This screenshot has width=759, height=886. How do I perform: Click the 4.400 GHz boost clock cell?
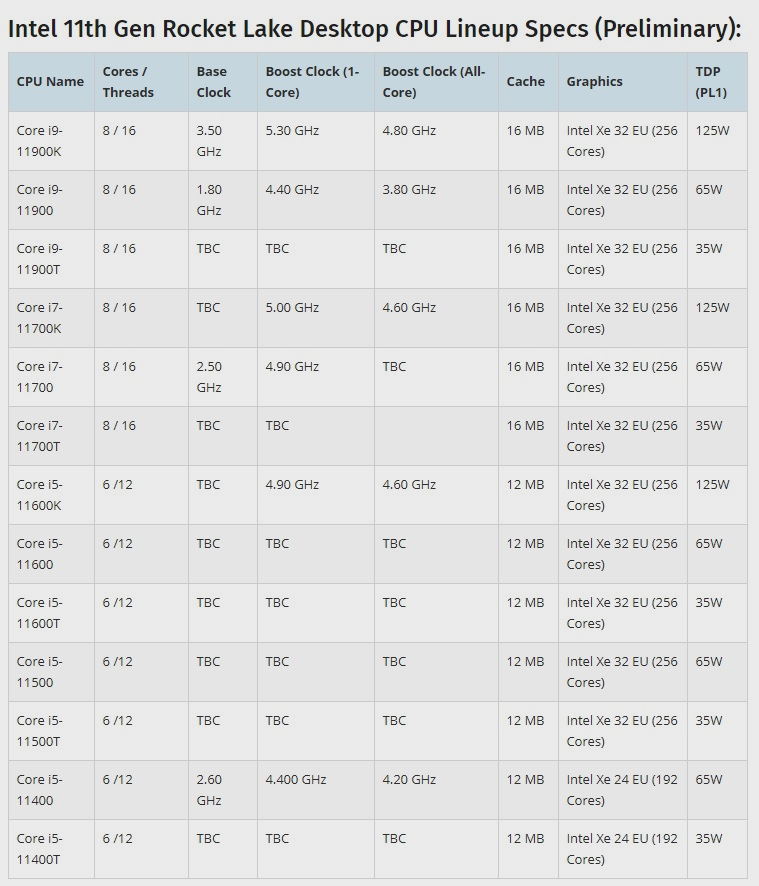click(296, 780)
